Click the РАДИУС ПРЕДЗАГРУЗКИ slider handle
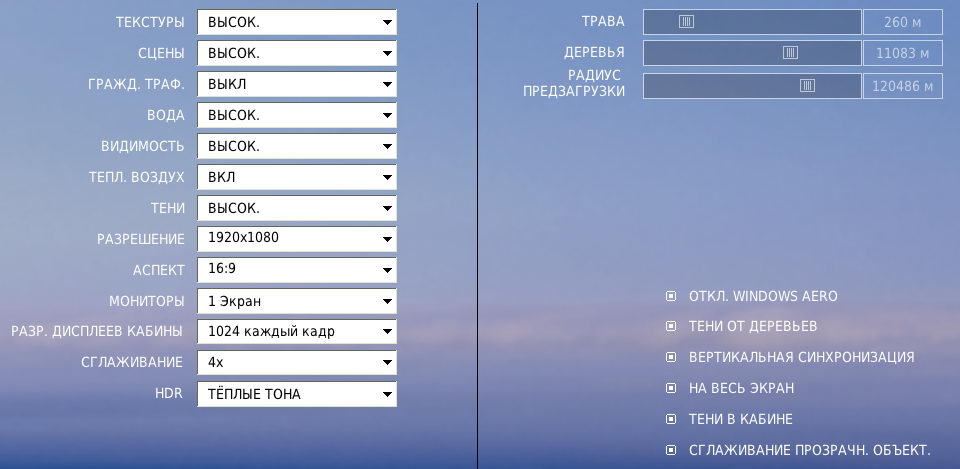This screenshot has height=469, width=960. (808, 86)
